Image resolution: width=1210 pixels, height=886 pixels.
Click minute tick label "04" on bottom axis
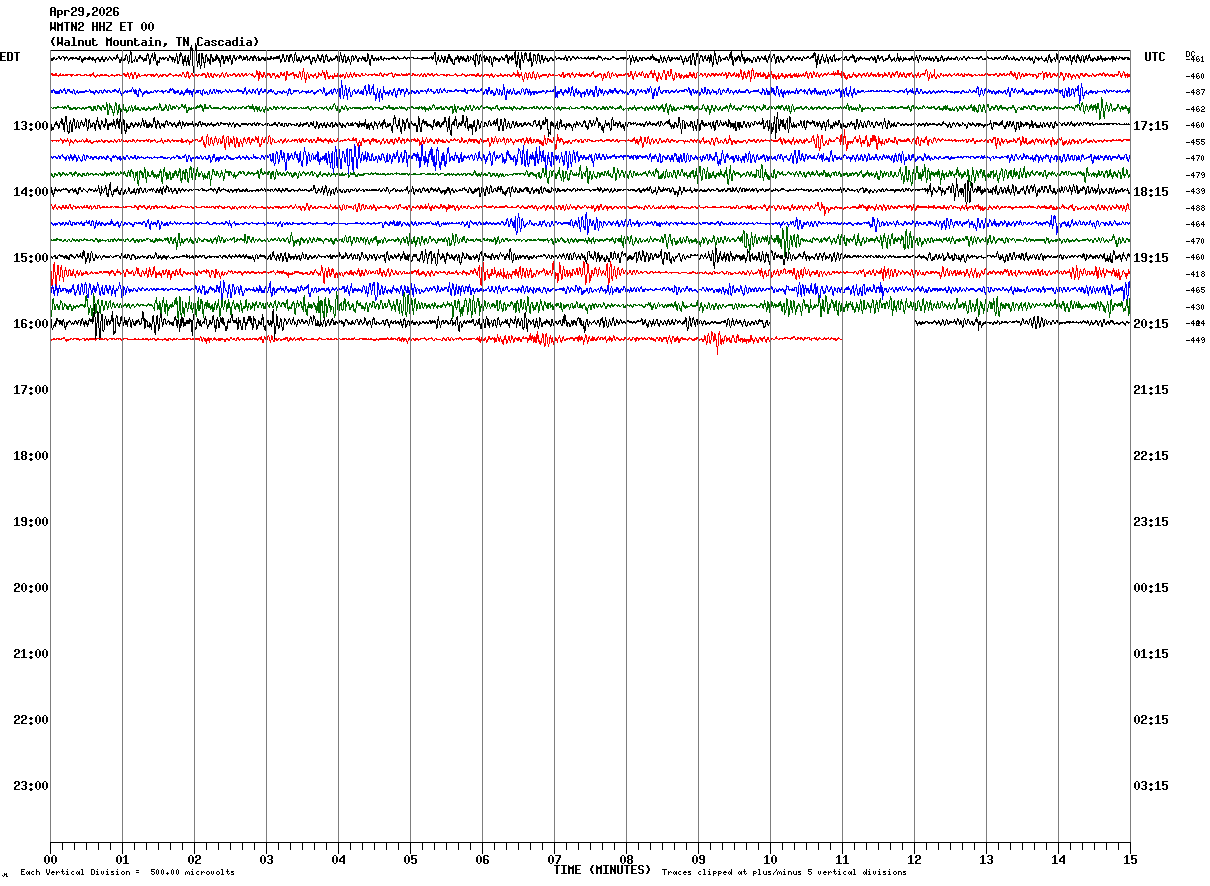point(338,860)
